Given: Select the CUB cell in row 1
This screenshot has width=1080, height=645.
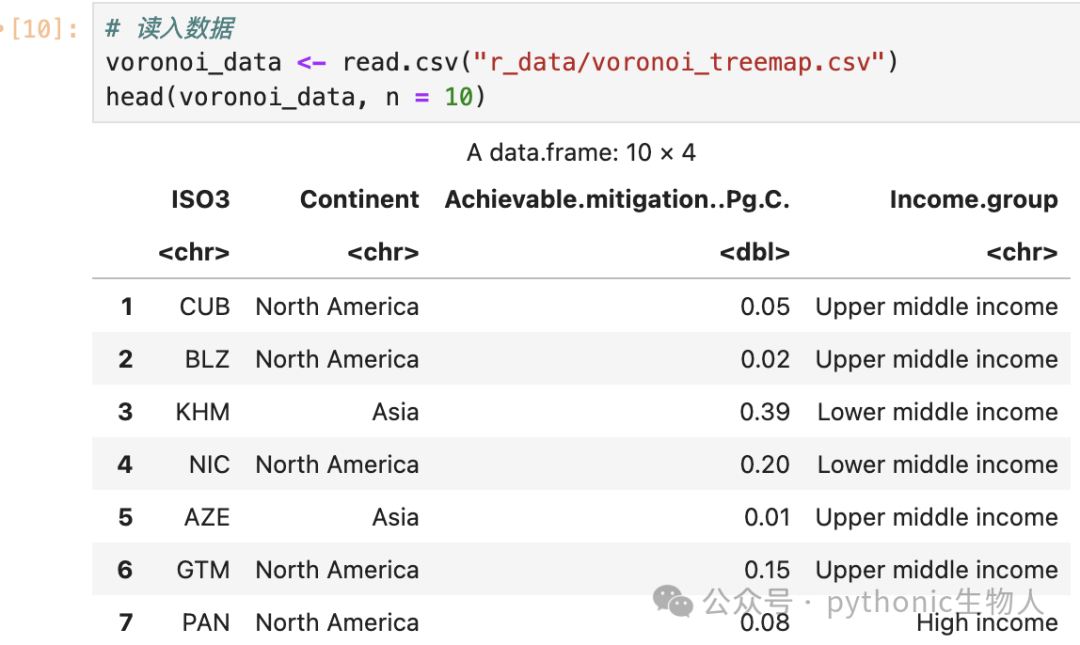Looking at the screenshot, I should [x=205, y=307].
